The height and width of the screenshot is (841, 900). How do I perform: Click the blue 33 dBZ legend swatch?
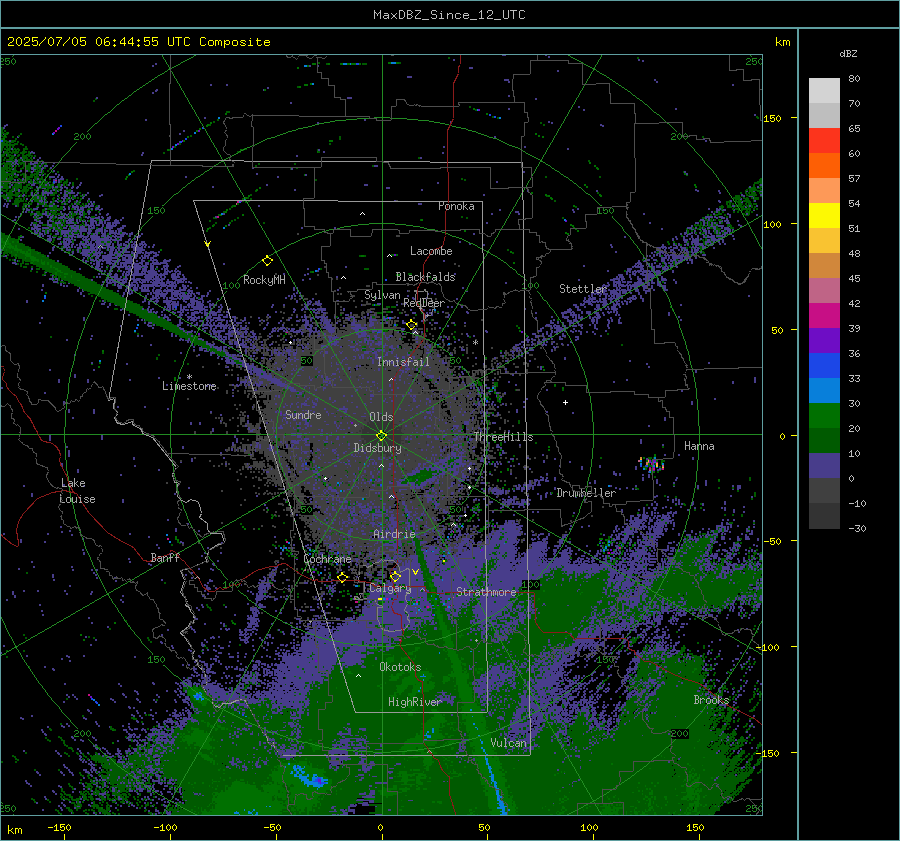[x=824, y=366]
